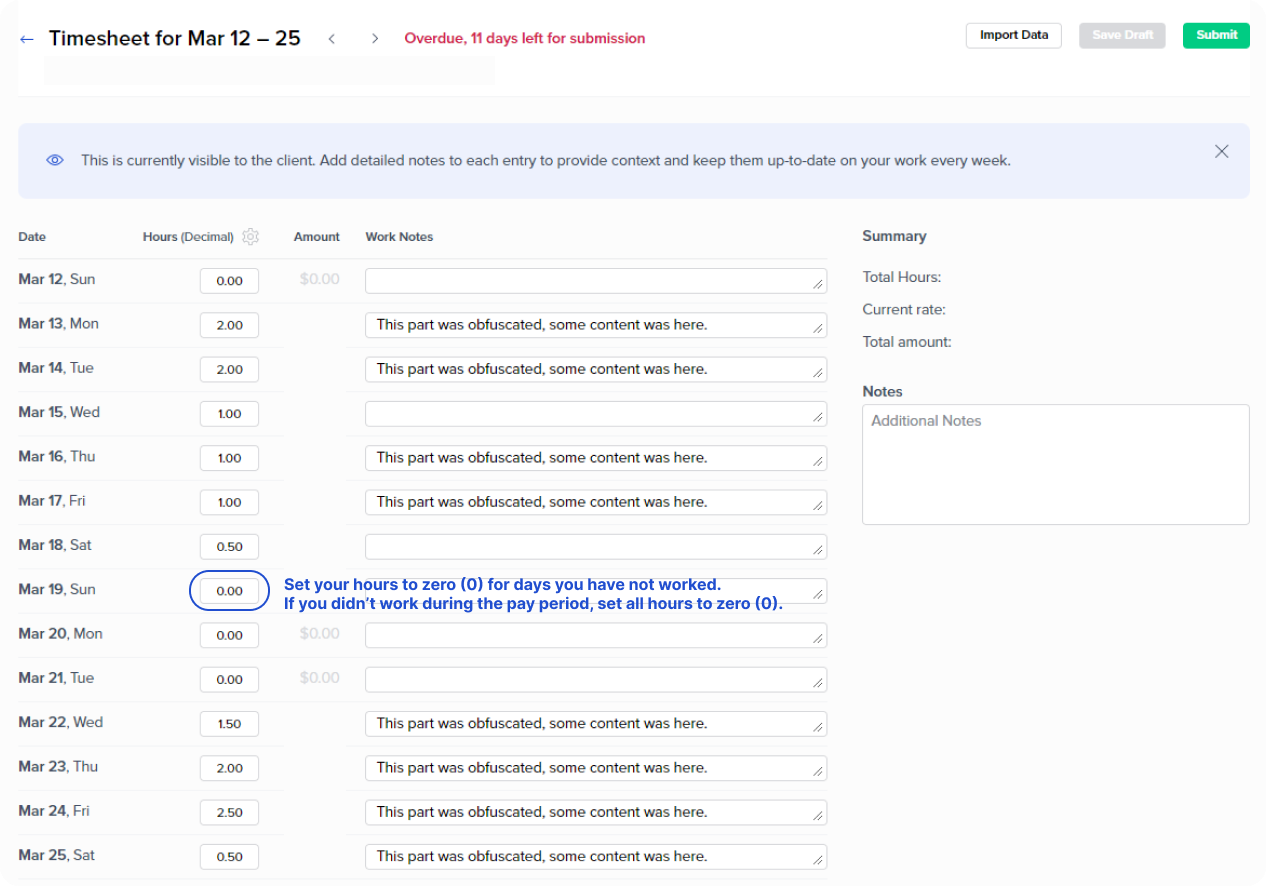Go to next timesheet period chevron
Viewport: 1266px width, 886px height.
coord(375,39)
